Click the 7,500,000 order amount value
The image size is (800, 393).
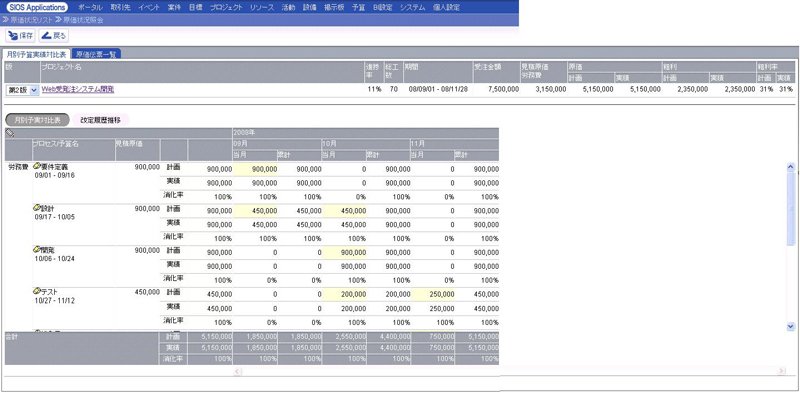tap(503, 89)
